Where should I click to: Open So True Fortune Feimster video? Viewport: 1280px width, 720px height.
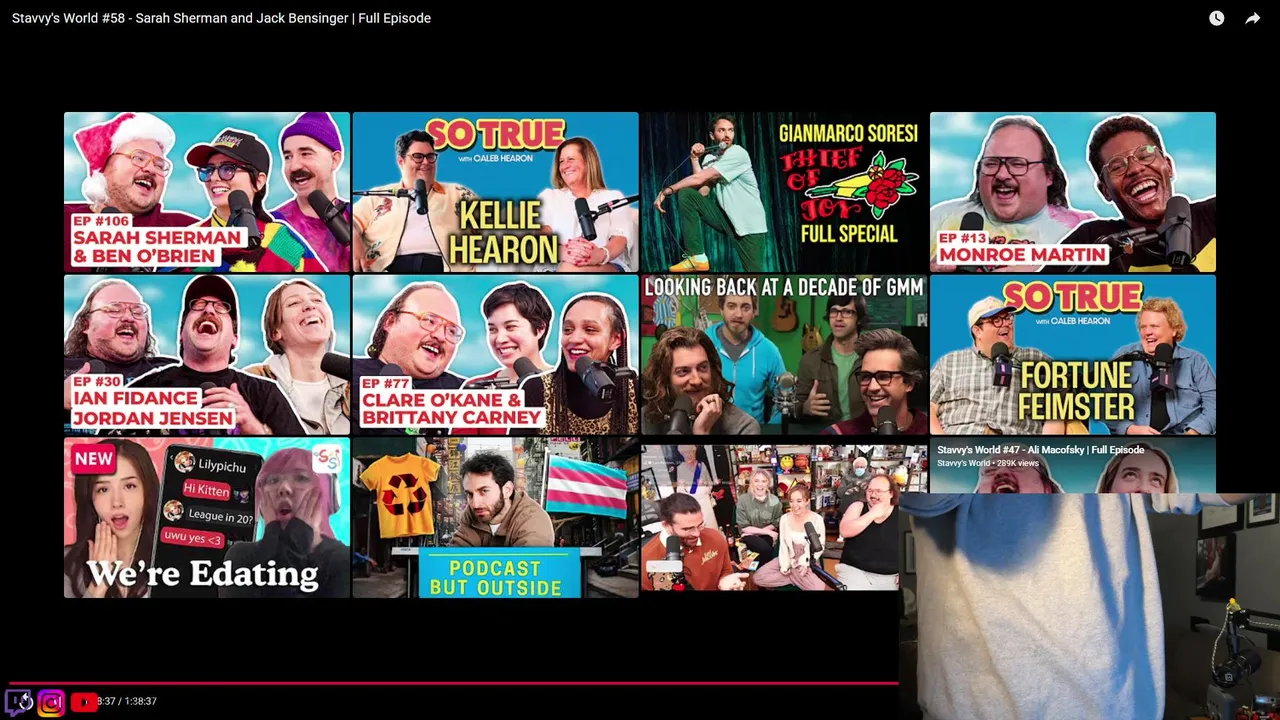[x=1073, y=355]
